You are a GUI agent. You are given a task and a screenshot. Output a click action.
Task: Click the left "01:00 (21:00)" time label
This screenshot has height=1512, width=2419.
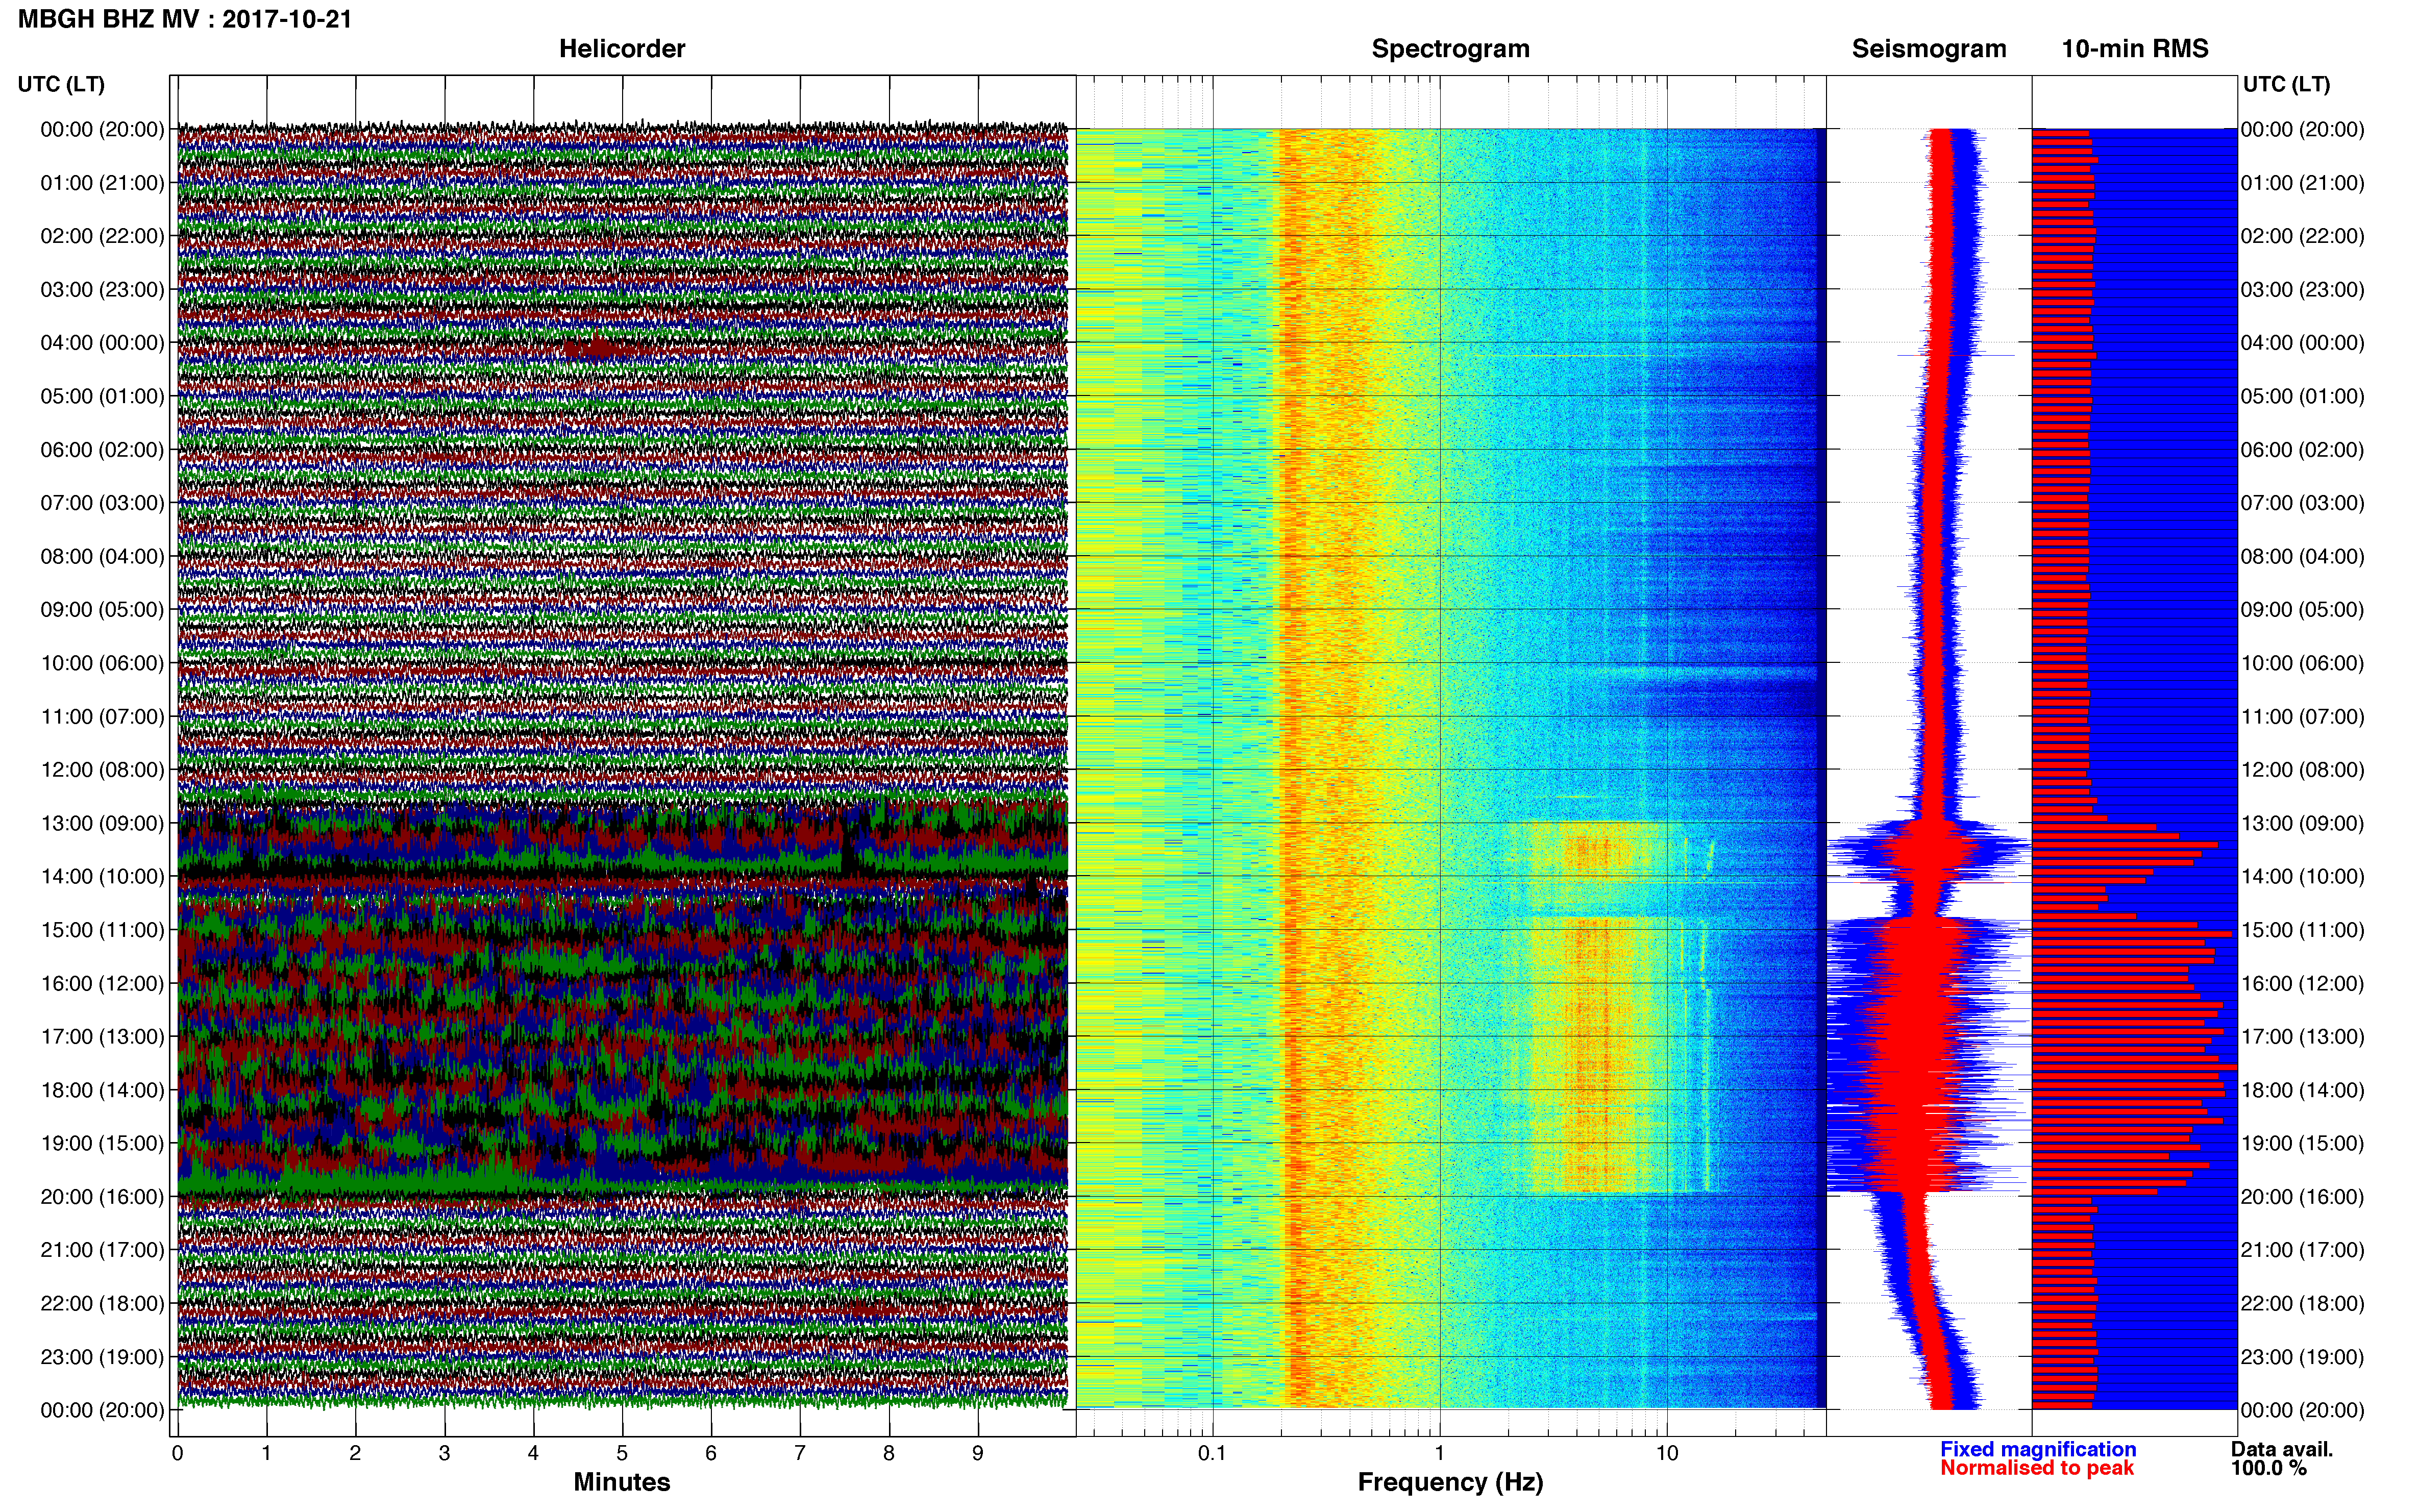(x=102, y=183)
